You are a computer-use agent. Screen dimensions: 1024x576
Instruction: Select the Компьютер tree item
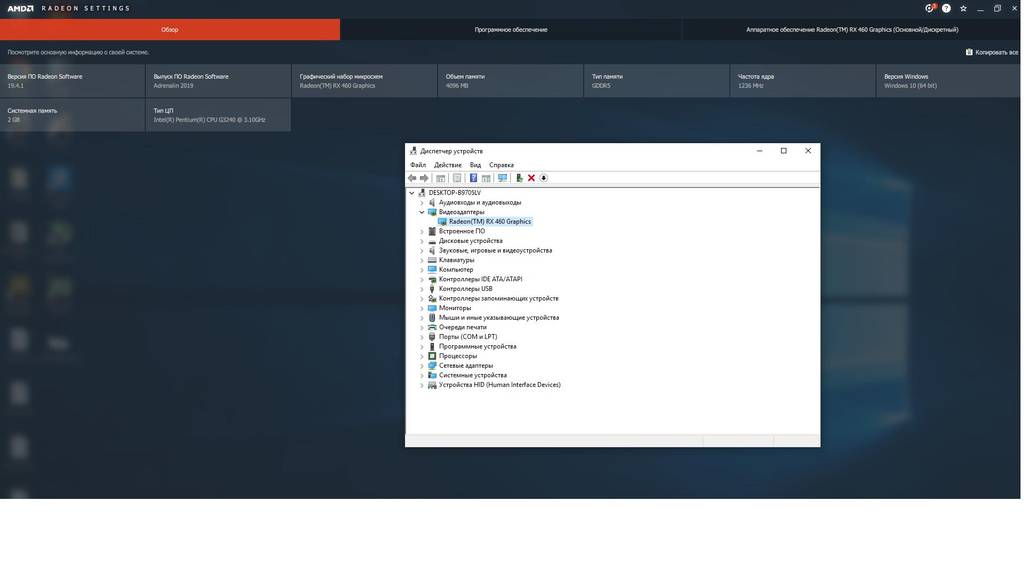tap(456, 270)
